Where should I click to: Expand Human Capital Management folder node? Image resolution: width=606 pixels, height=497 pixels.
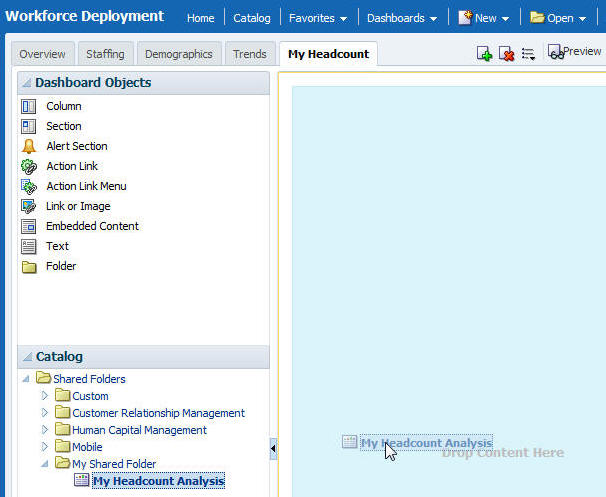coord(44,429)
